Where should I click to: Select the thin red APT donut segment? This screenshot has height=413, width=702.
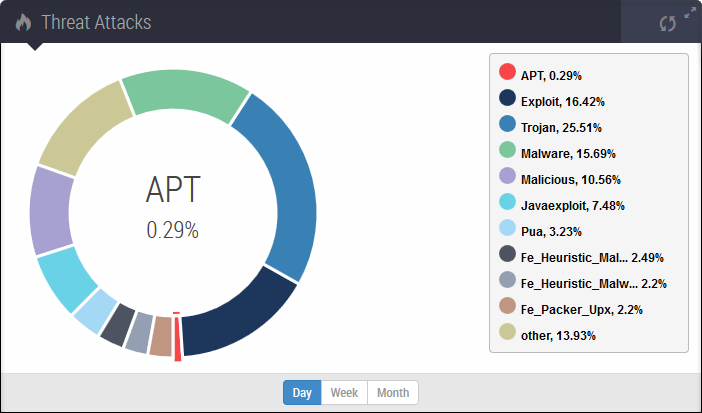(177, 339)
